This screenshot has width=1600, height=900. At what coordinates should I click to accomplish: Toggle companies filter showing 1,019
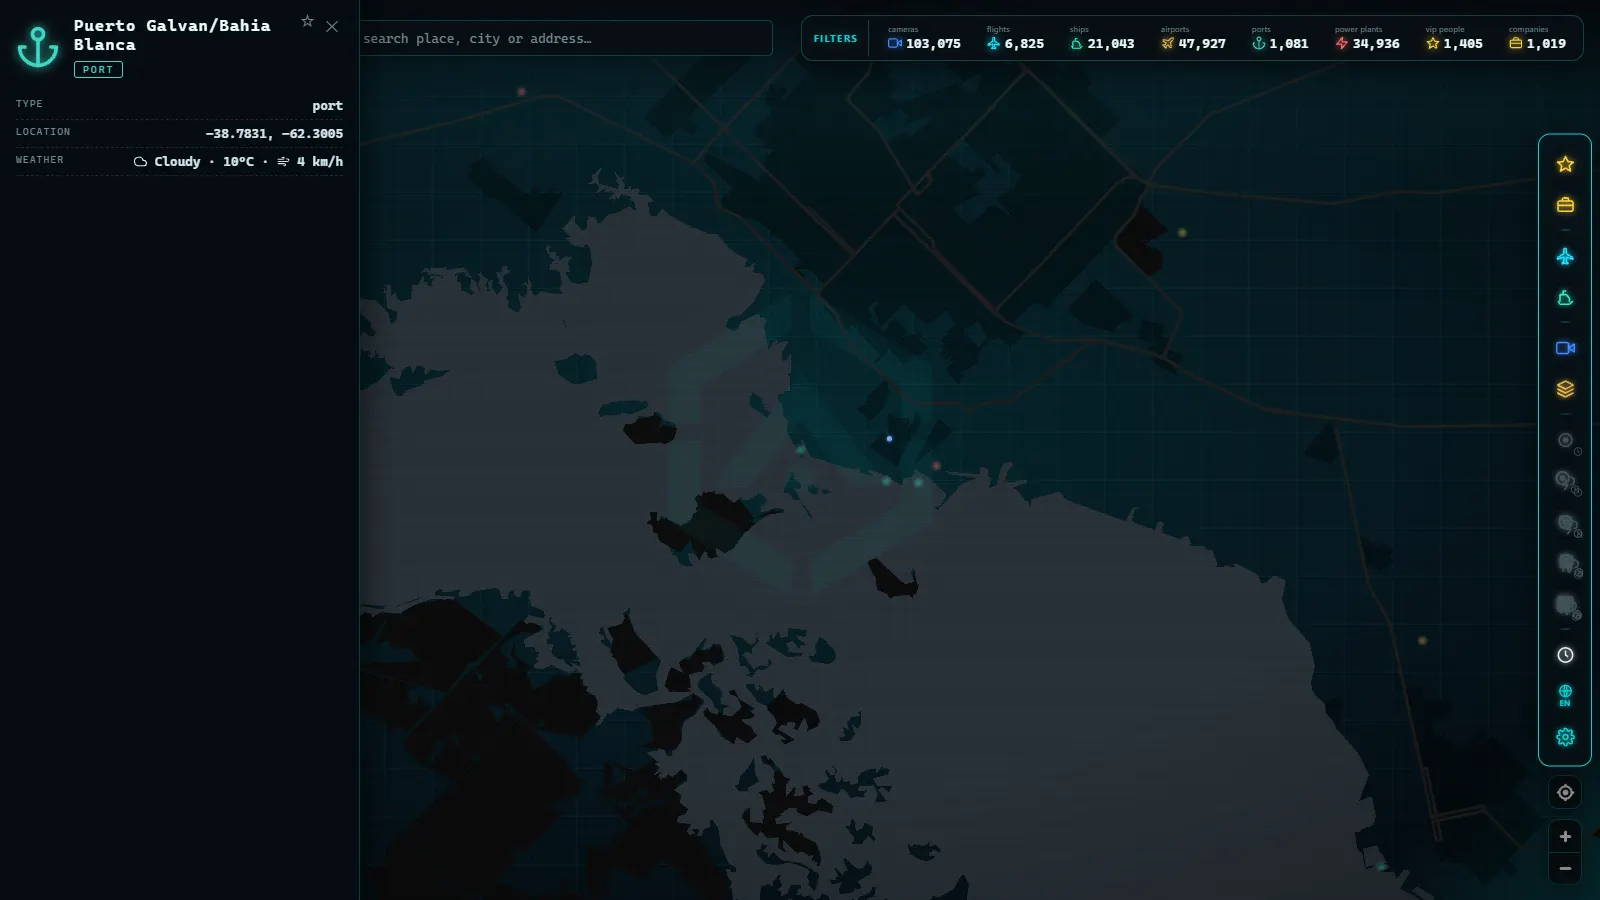pyautogui.click(x=1537, y=38)
